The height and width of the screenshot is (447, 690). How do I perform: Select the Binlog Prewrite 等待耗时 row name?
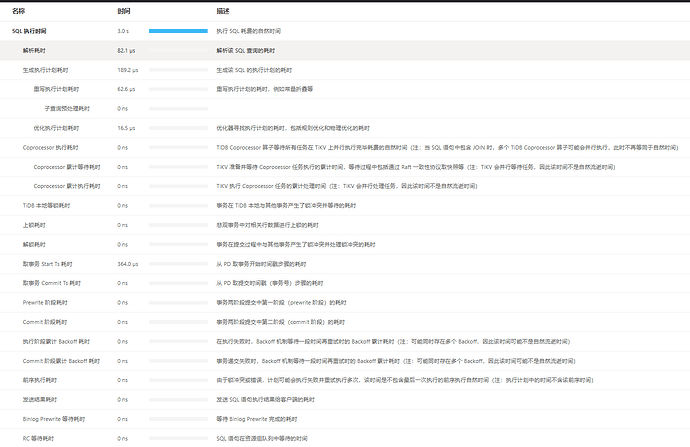[x=54, y=419]
